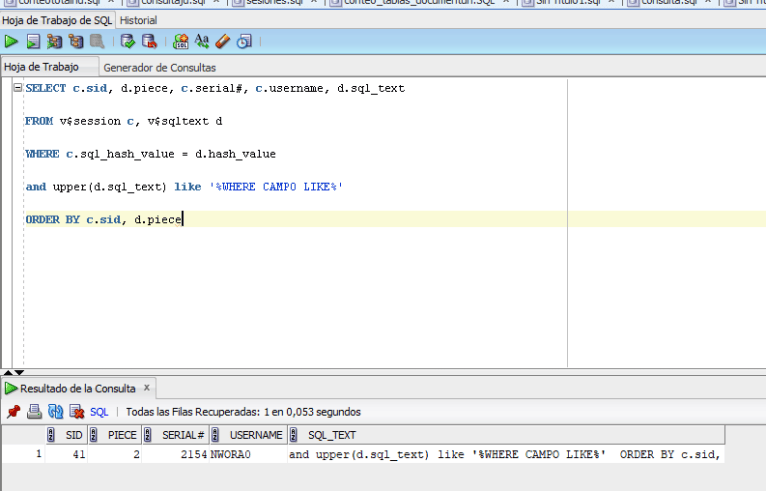Pin the query result with the red pushpin

coord(13,412)
